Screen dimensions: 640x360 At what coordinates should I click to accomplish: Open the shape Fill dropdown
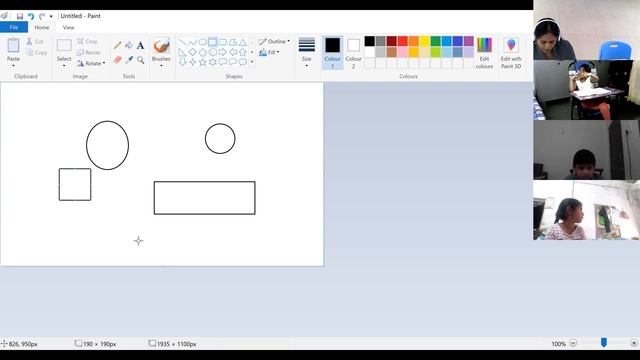click(x=269, y=52)
